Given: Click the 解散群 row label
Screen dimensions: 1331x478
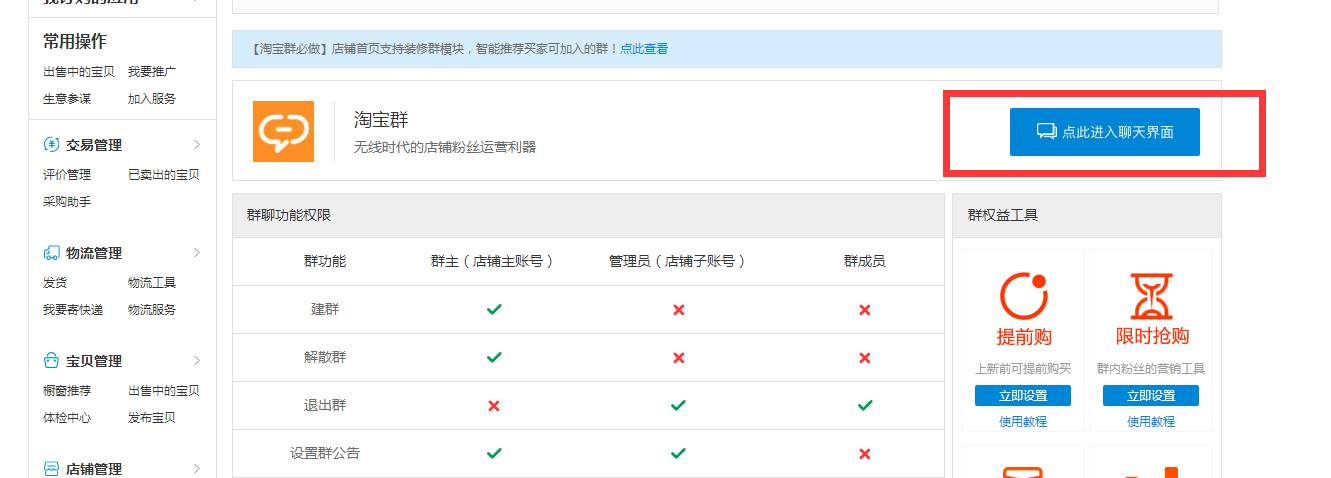Looking at the screenshot, I should pos(325,357).
